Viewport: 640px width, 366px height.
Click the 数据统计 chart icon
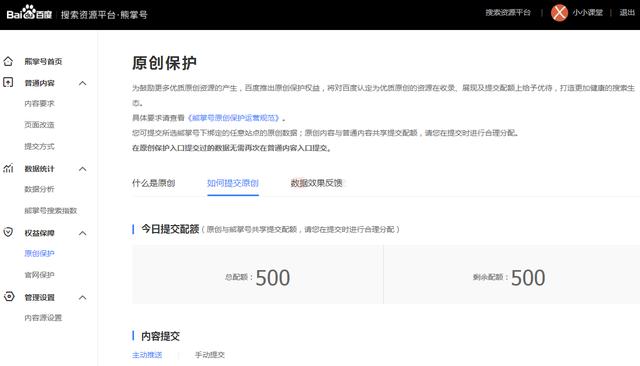click(x=8, y=168)
